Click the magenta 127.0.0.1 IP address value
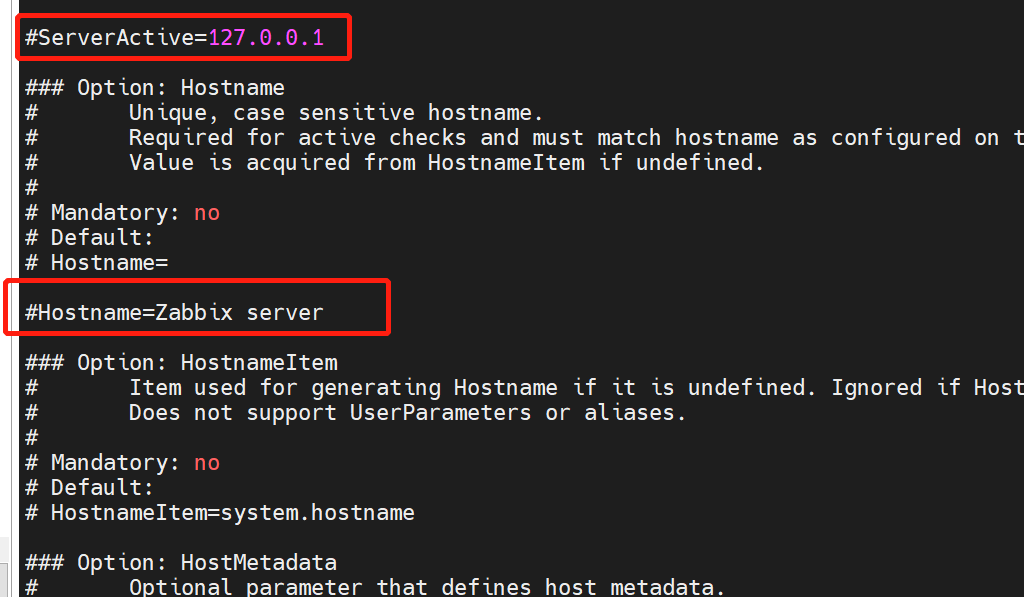Screen dimensions: 1024x597 click(x=265, y=38)
